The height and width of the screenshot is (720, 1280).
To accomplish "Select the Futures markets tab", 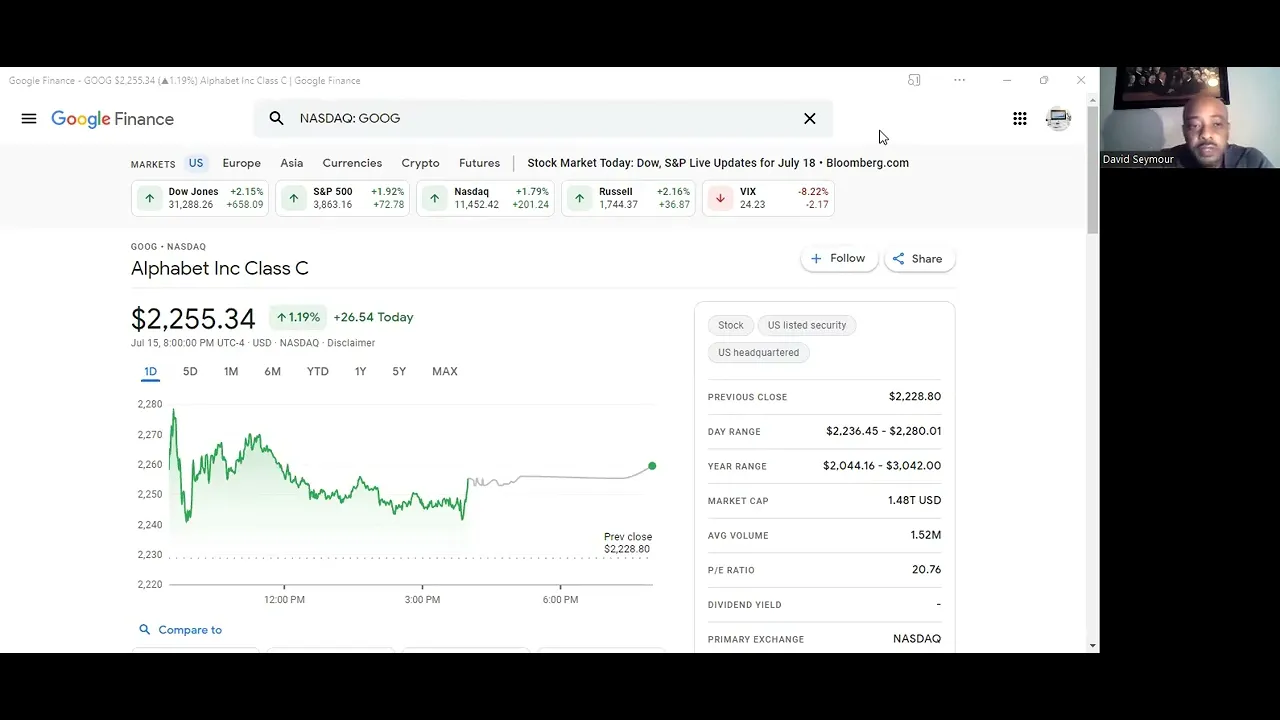I will tap(479, 163).
